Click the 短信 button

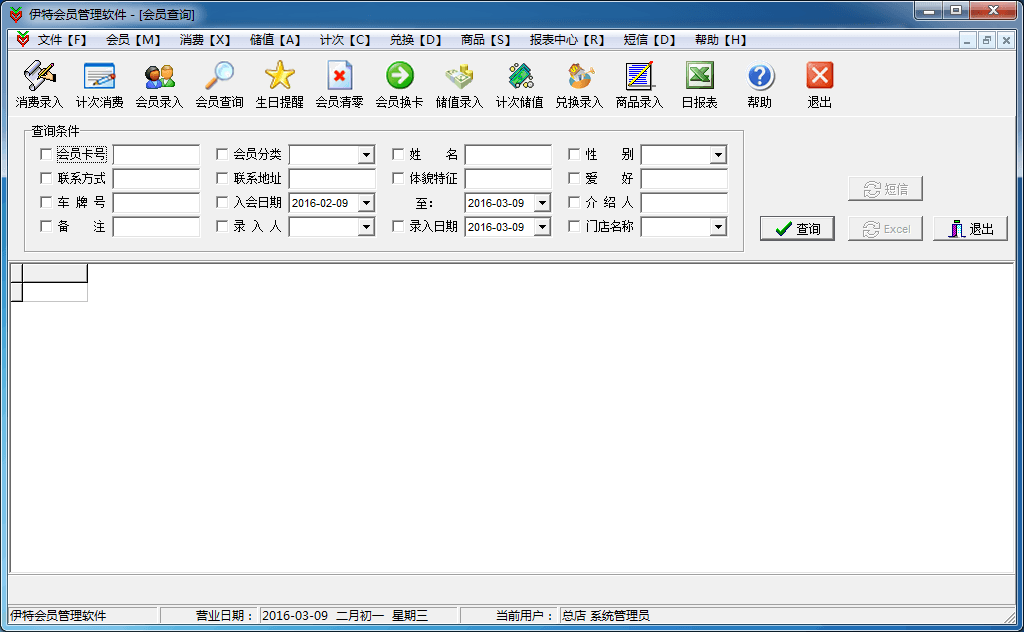click(x=886, y=189)
